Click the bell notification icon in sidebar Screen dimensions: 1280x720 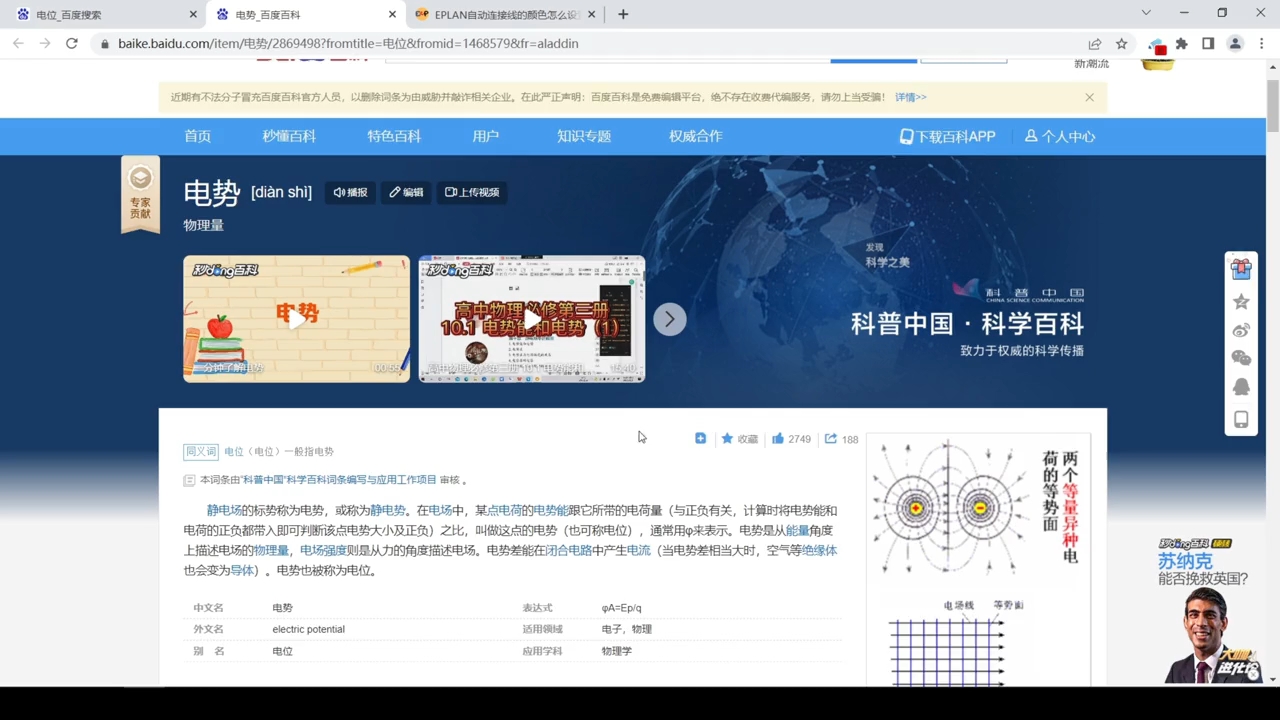click(x=1241, y=387)
